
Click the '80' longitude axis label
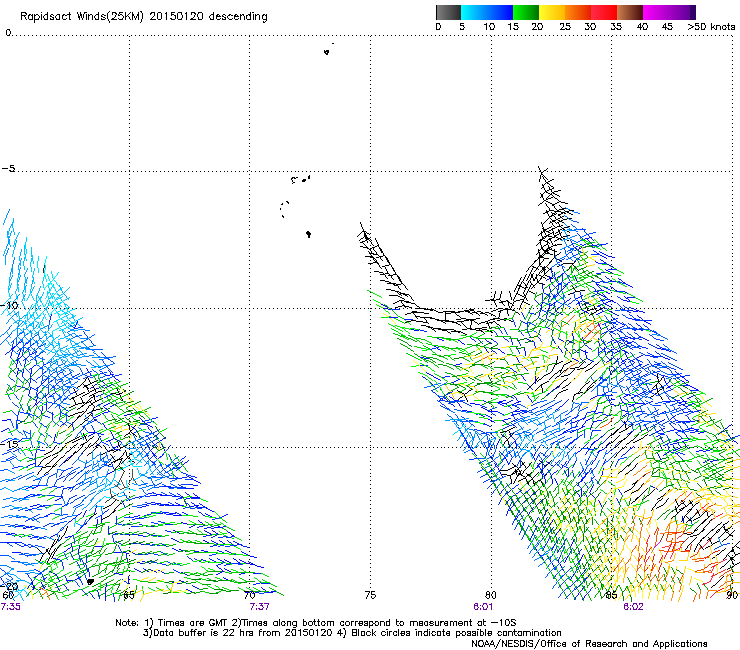pyautogui.click(x=490, y=595)
